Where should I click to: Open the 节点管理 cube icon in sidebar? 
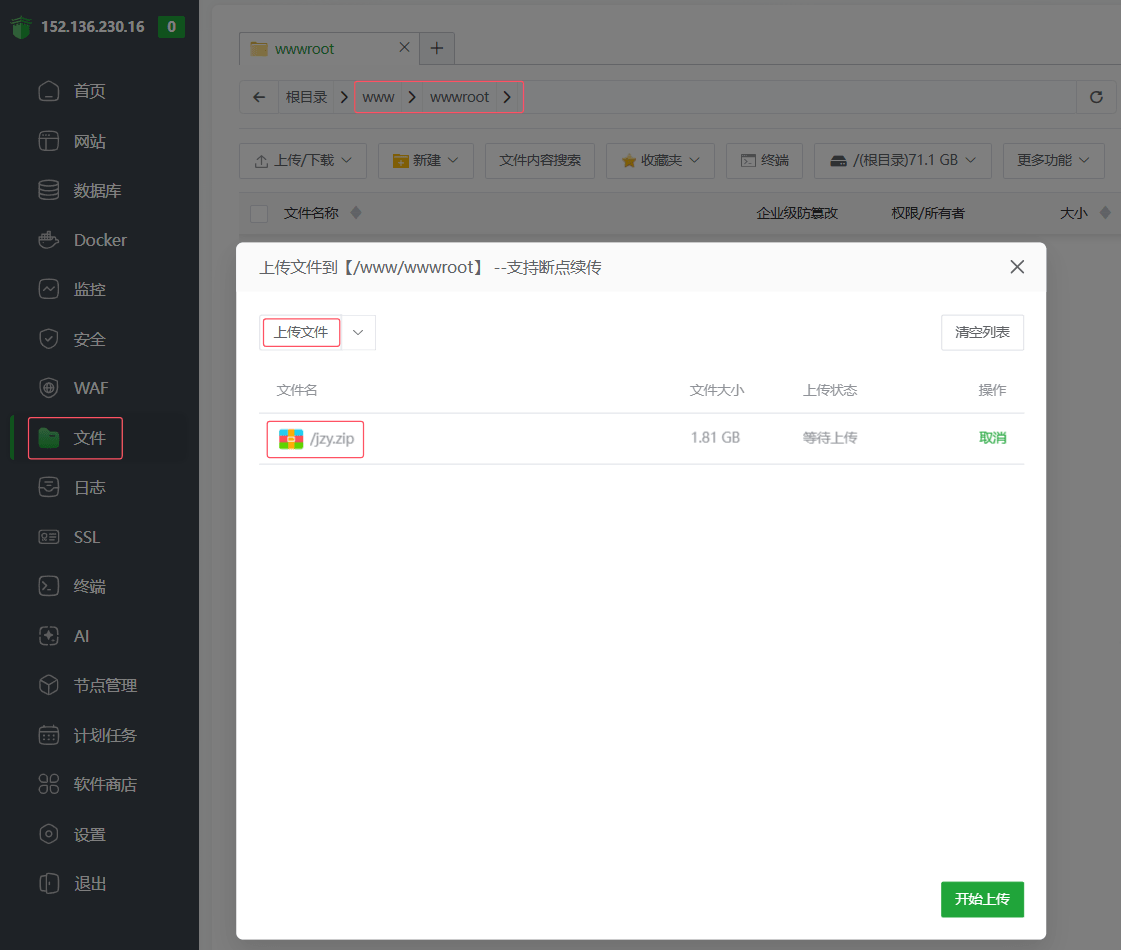(x=49, y=685)
